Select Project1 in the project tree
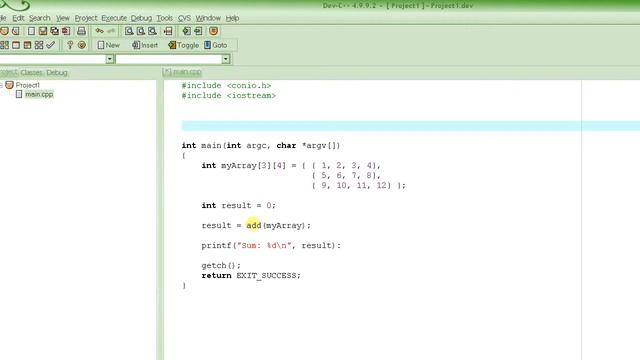640x360 pixels. click(27, 85)
